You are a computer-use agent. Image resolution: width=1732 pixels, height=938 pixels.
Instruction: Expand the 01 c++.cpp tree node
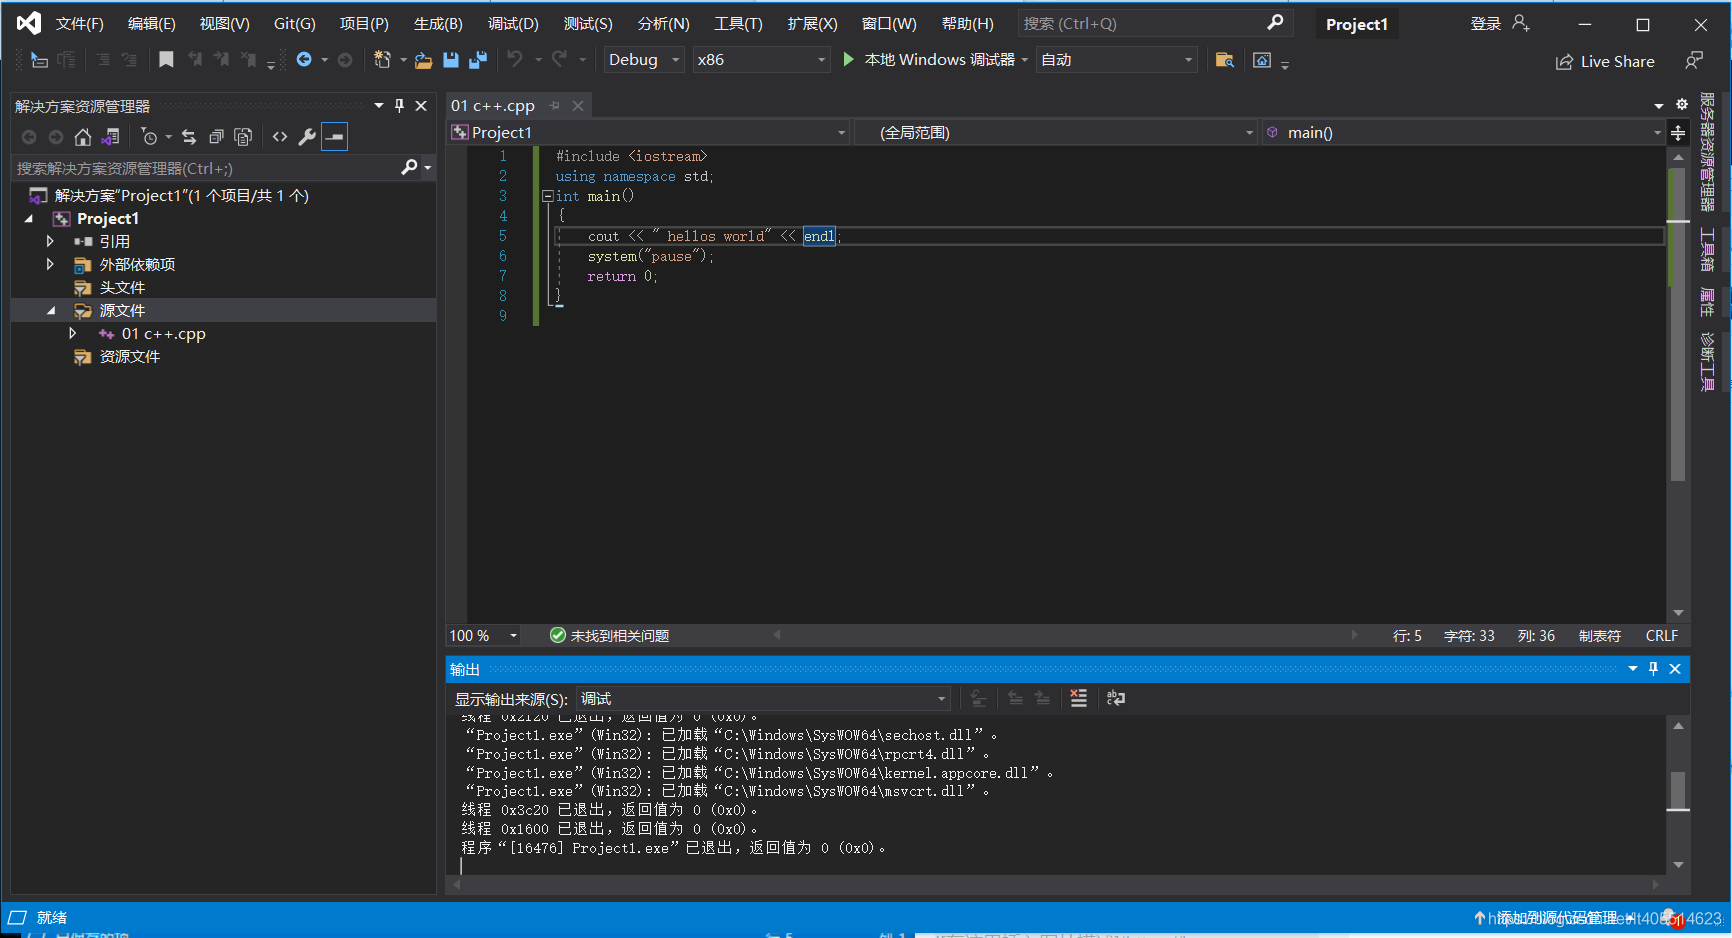click(x=72, y=333)
